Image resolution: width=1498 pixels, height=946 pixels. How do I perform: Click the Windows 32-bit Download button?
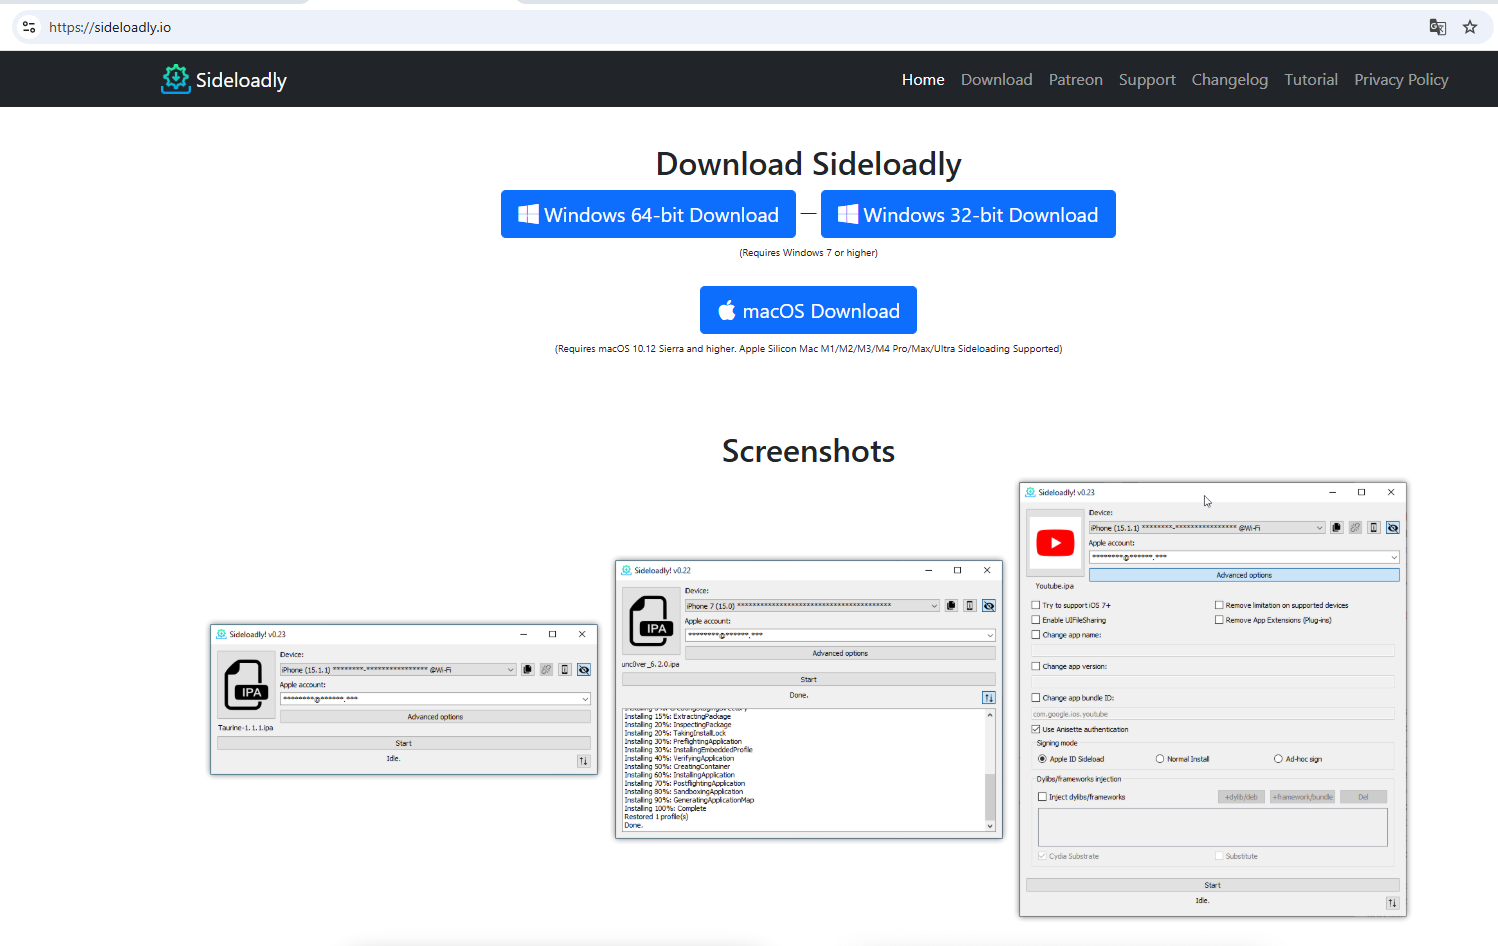(x=968, y=214)
